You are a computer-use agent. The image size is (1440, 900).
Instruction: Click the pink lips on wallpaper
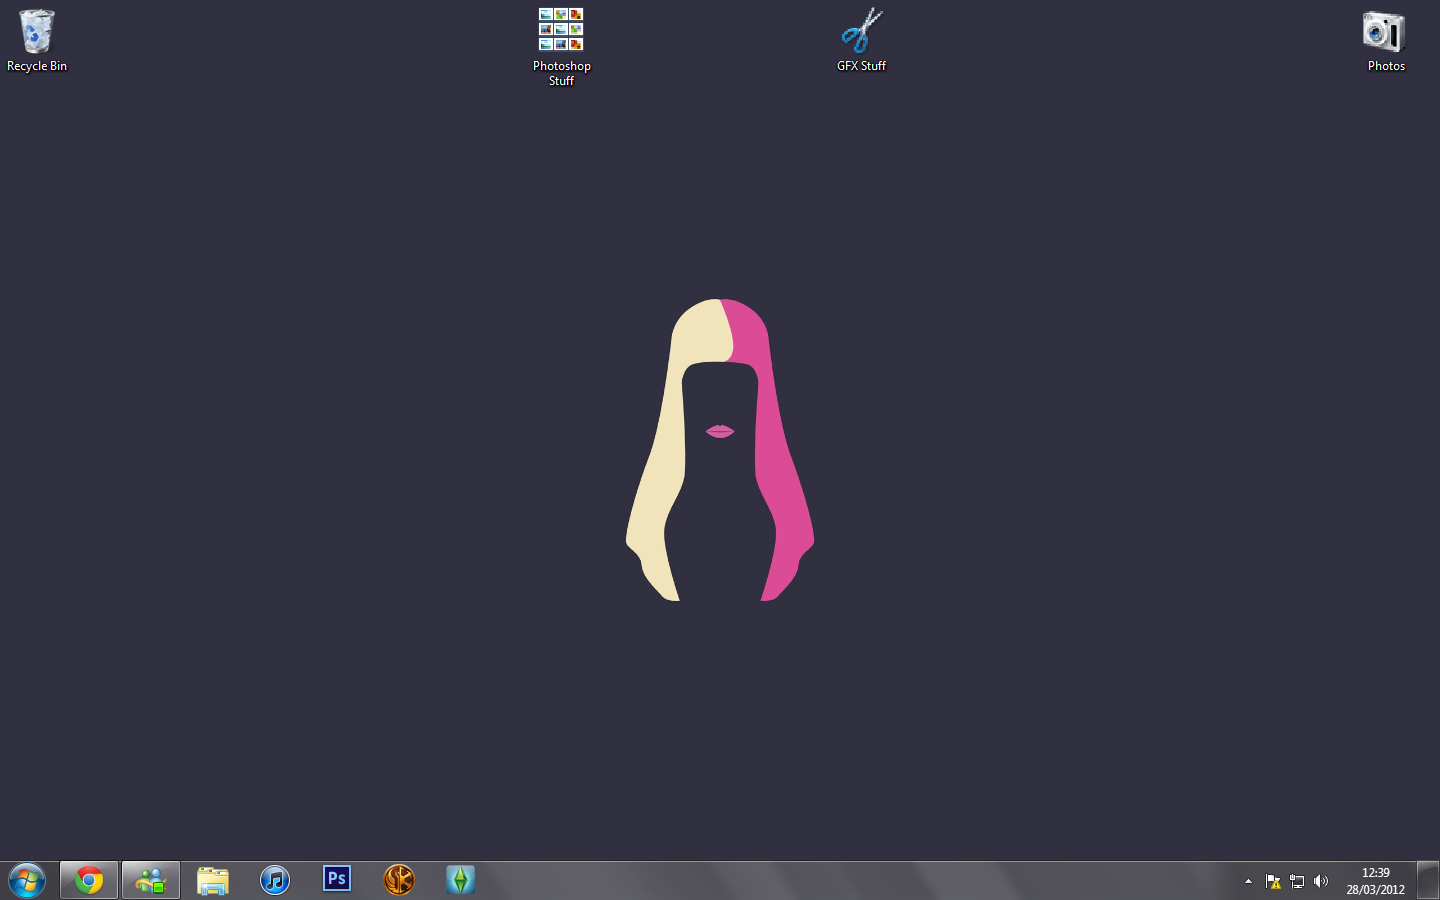tap(720, 431)
